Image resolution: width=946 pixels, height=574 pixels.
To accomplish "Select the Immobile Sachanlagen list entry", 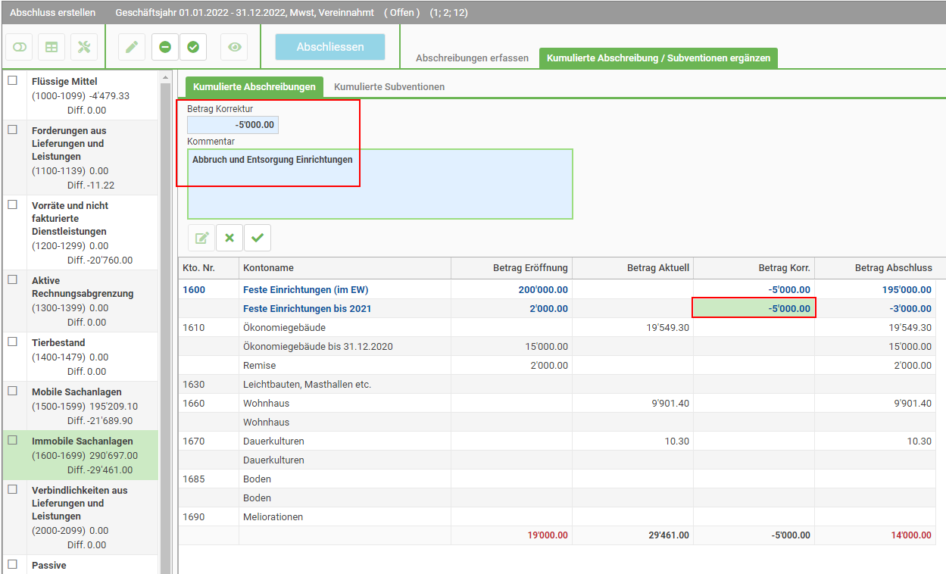I will click(80, 455).
